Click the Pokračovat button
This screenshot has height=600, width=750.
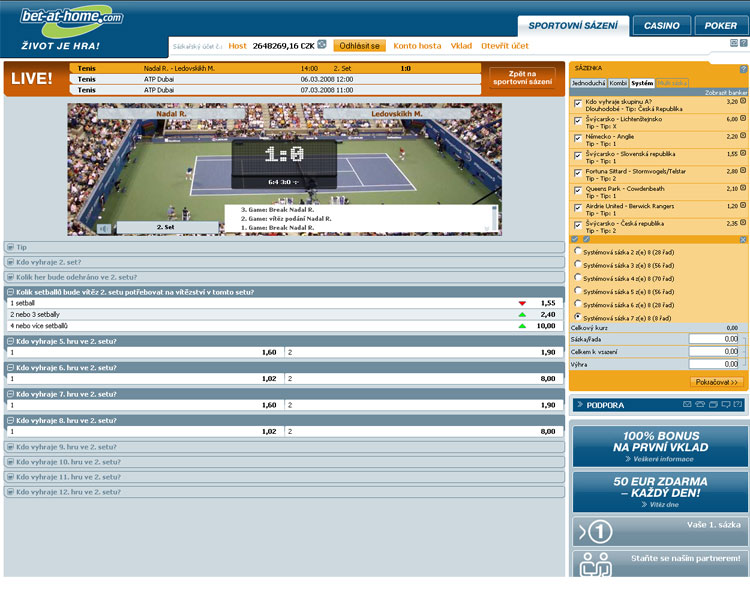(x=716, y=382)
